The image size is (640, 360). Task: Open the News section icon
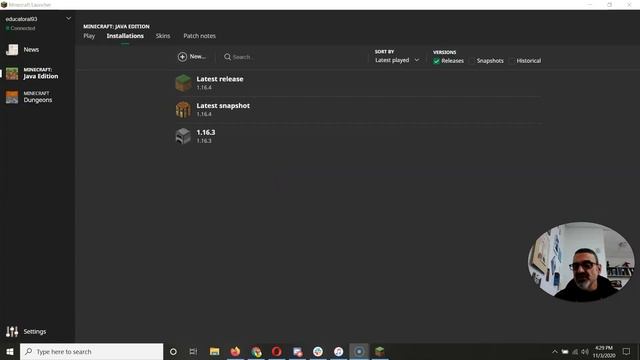(x=12, y=49)
